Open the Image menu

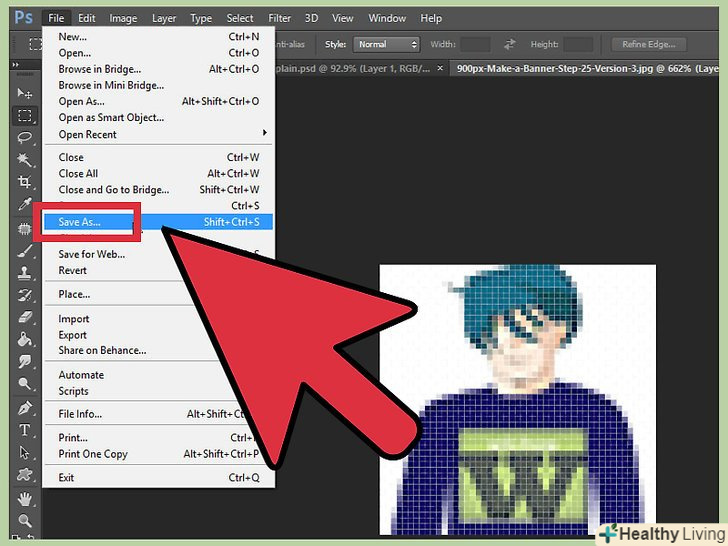[x=123, y=18]
